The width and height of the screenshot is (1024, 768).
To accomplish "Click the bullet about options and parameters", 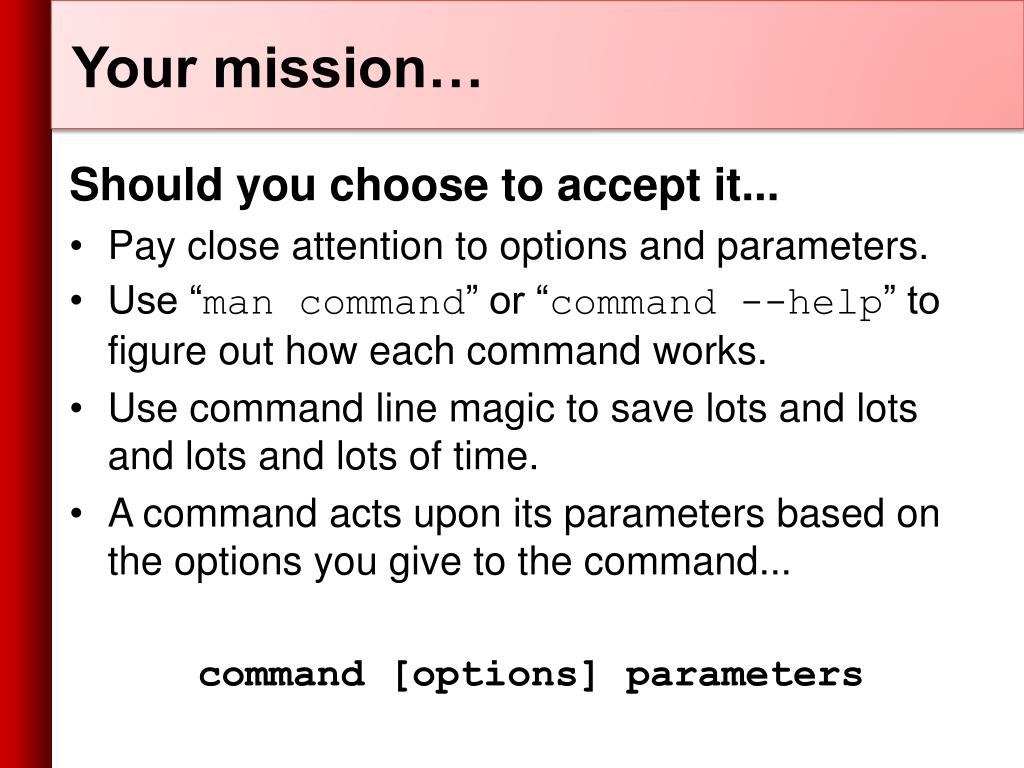I will [518, 247].
